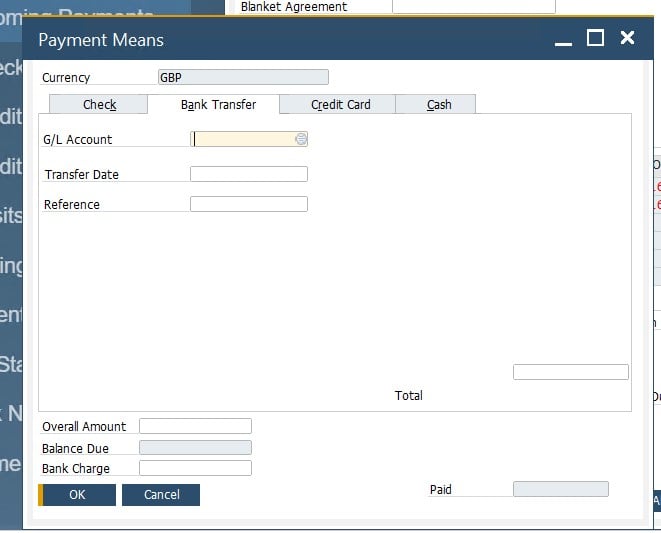Minimize the Payment Means window
Image resolution: width=661 pixels, height=533 pixels.
click(564, 40)
